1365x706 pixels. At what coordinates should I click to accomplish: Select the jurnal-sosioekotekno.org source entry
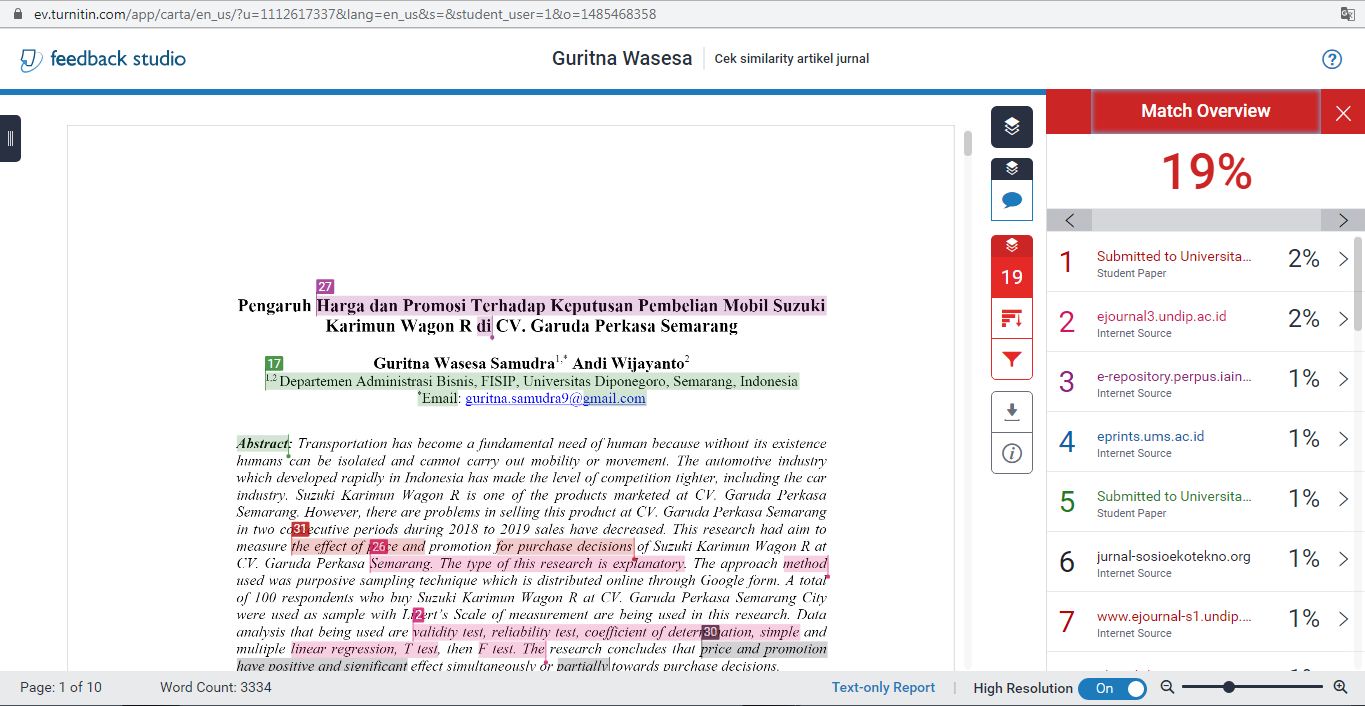click(x=1173, y=557)
